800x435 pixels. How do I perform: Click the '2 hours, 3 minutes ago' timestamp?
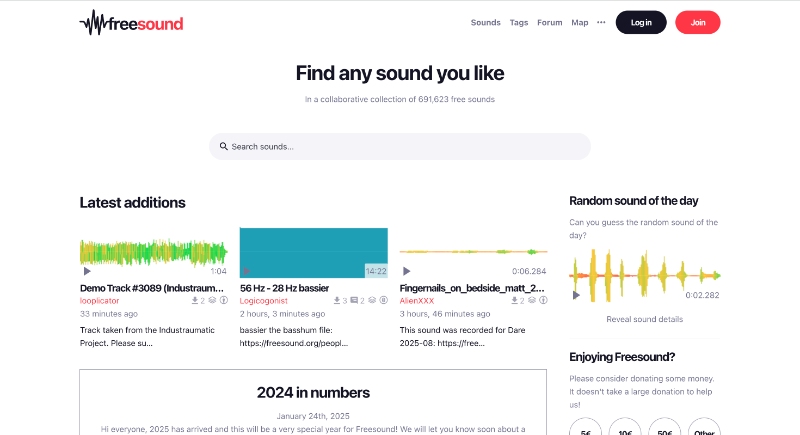click(x=282, y=314)
